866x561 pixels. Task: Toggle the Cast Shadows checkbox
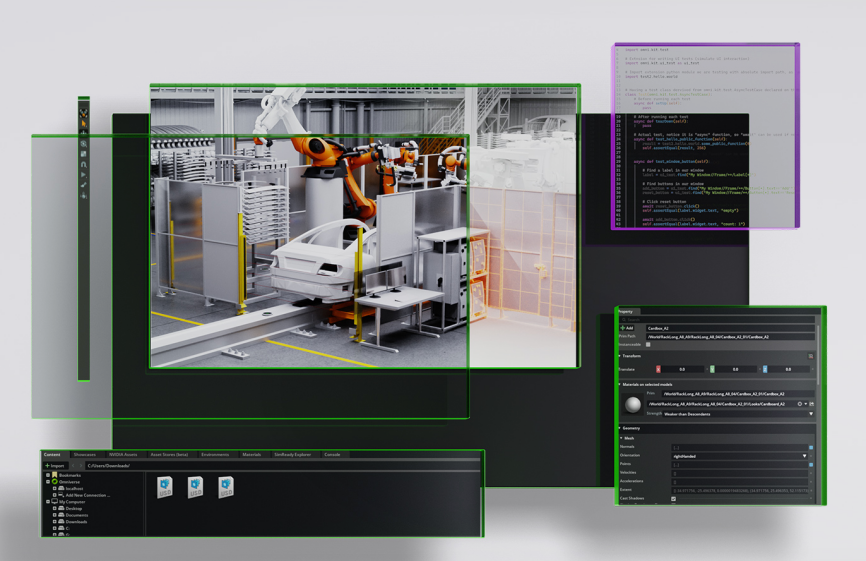[673, 499]
